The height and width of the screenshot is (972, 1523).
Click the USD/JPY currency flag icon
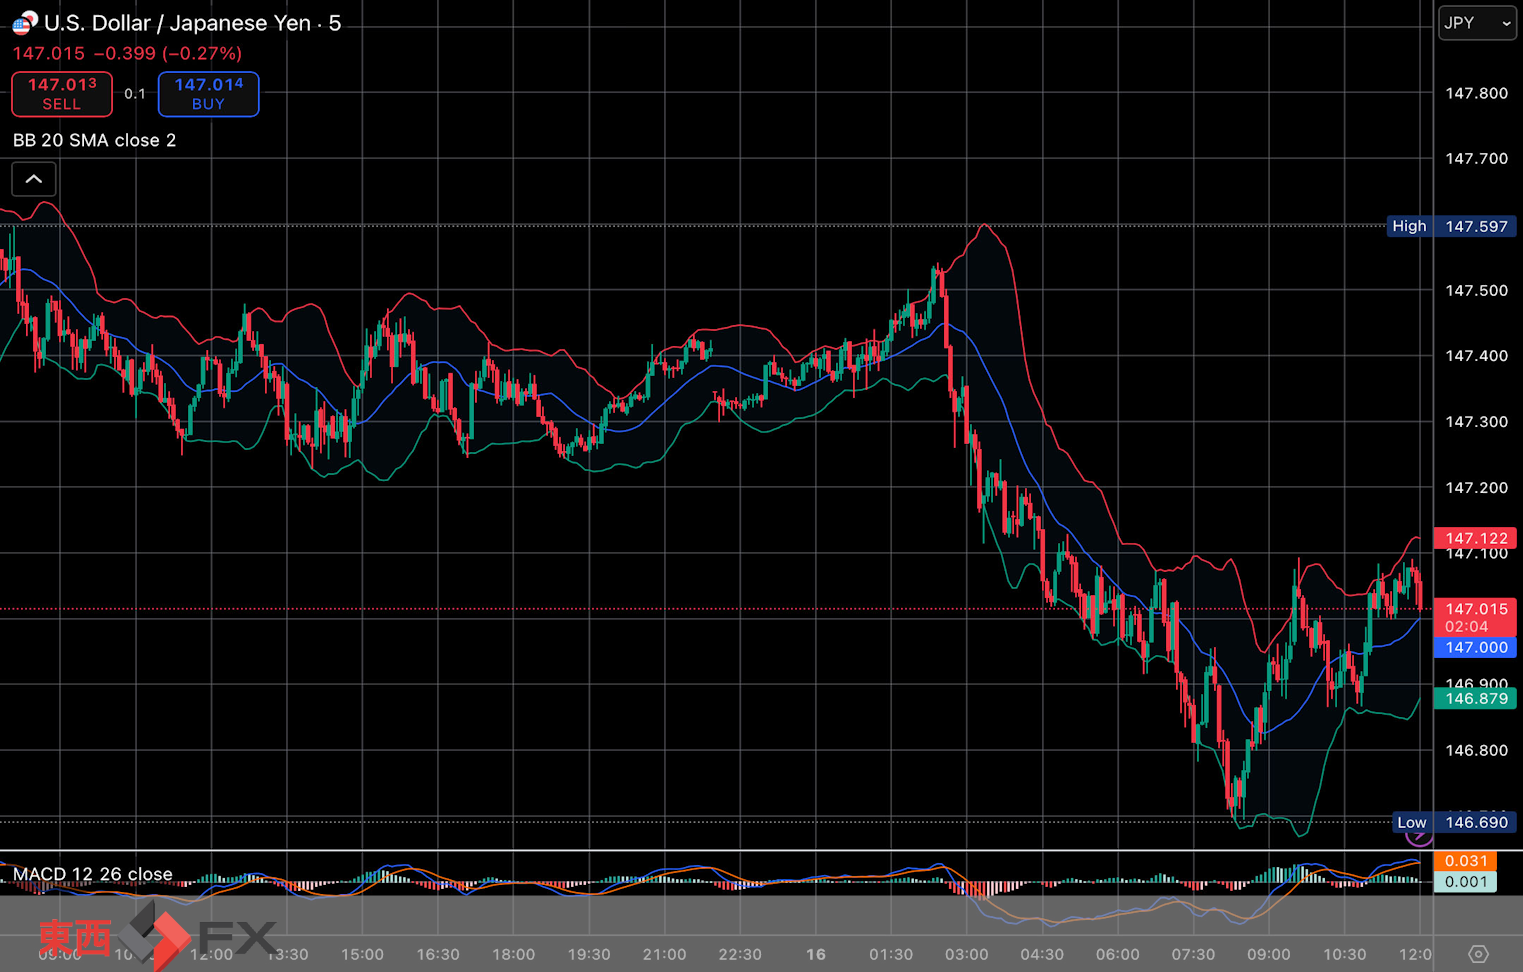pyautogui.click(x=24, y=22)
